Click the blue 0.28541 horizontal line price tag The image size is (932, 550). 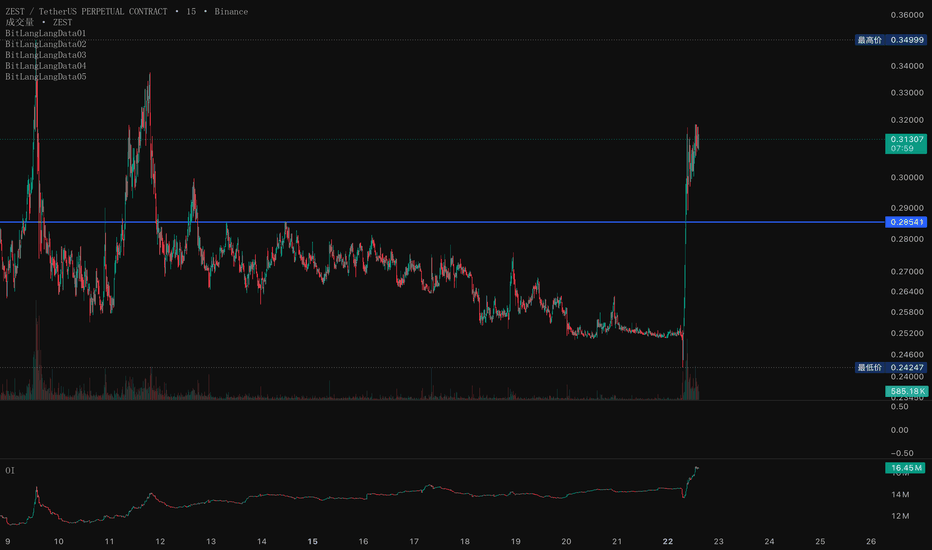pos(906,222)
